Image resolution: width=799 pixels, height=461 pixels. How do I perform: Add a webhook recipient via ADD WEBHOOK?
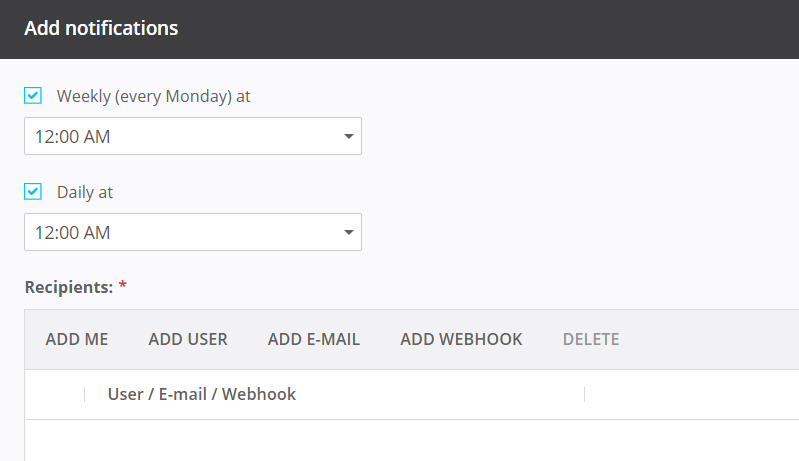coord(461,340)
